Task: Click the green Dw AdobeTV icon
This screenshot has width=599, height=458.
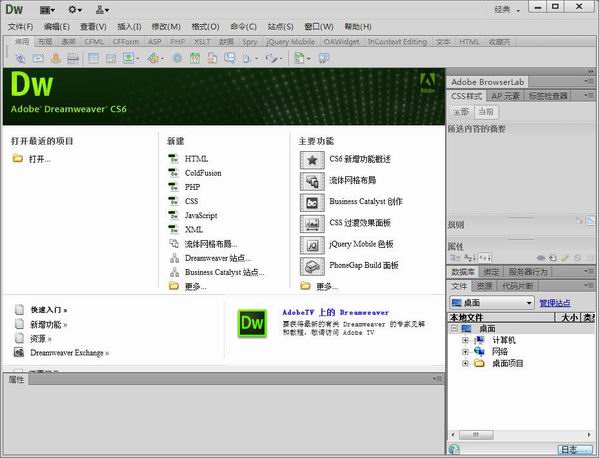Action: click(252, 324)
